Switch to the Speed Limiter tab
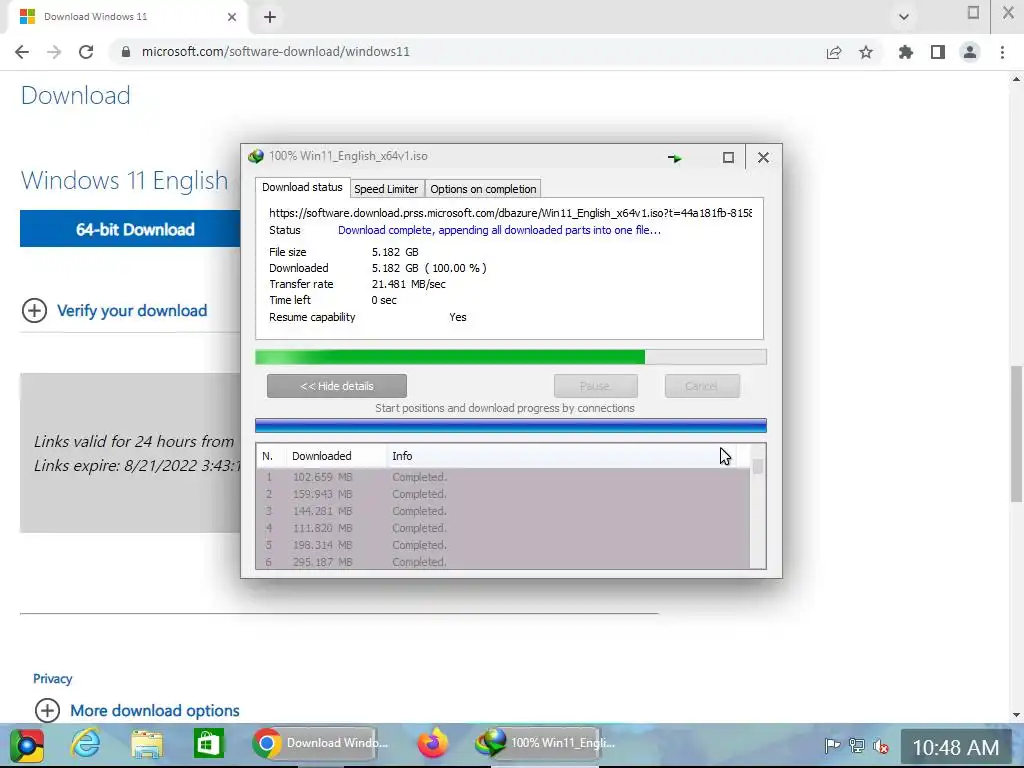This screenshot has width=1024, height=768. [x=386, y=189]
